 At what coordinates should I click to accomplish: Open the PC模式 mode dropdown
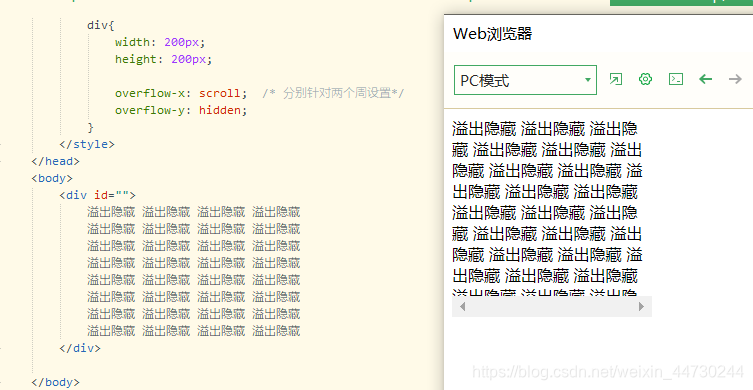click(x=525, y=80)
